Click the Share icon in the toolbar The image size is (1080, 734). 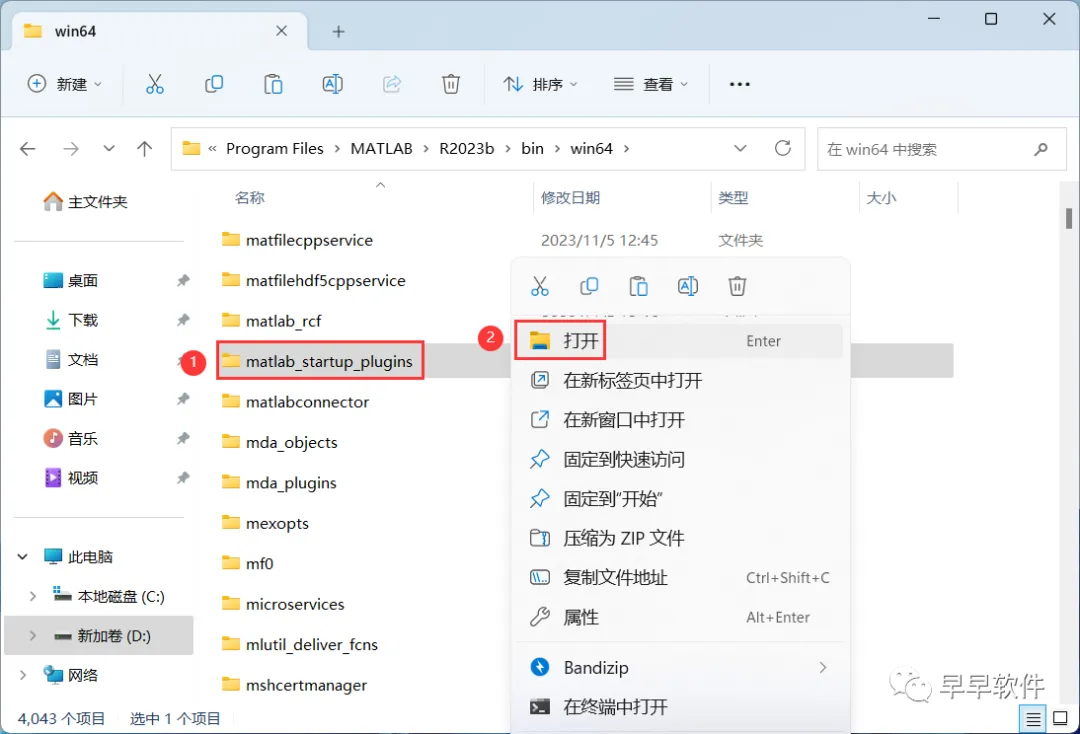point(392,84)
